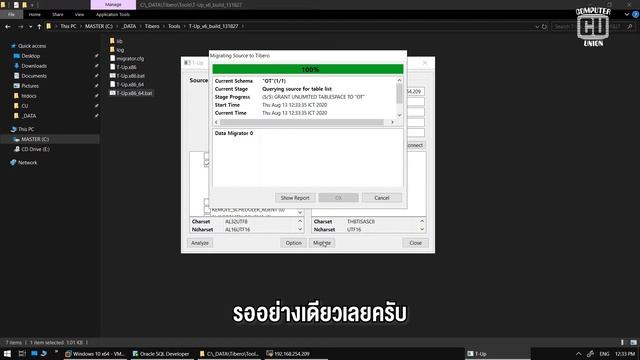Open the View ribbon tab
The height and width of the screenshot is (360, 640).
[79, 14]
